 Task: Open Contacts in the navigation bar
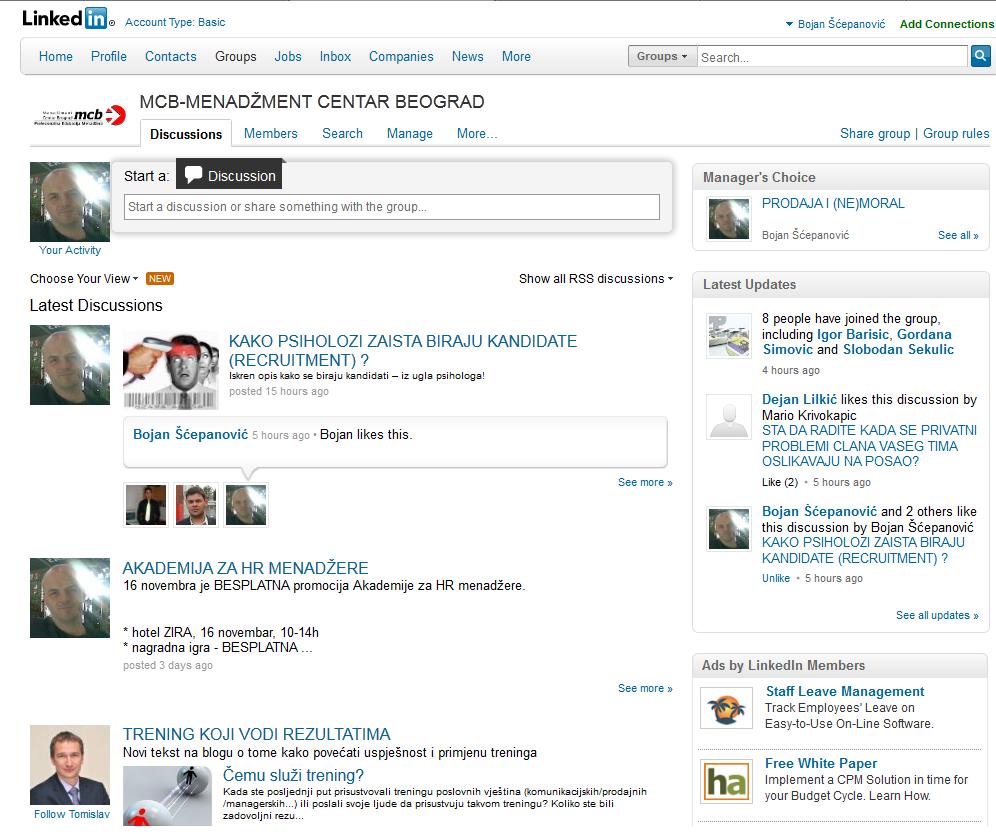171,57
